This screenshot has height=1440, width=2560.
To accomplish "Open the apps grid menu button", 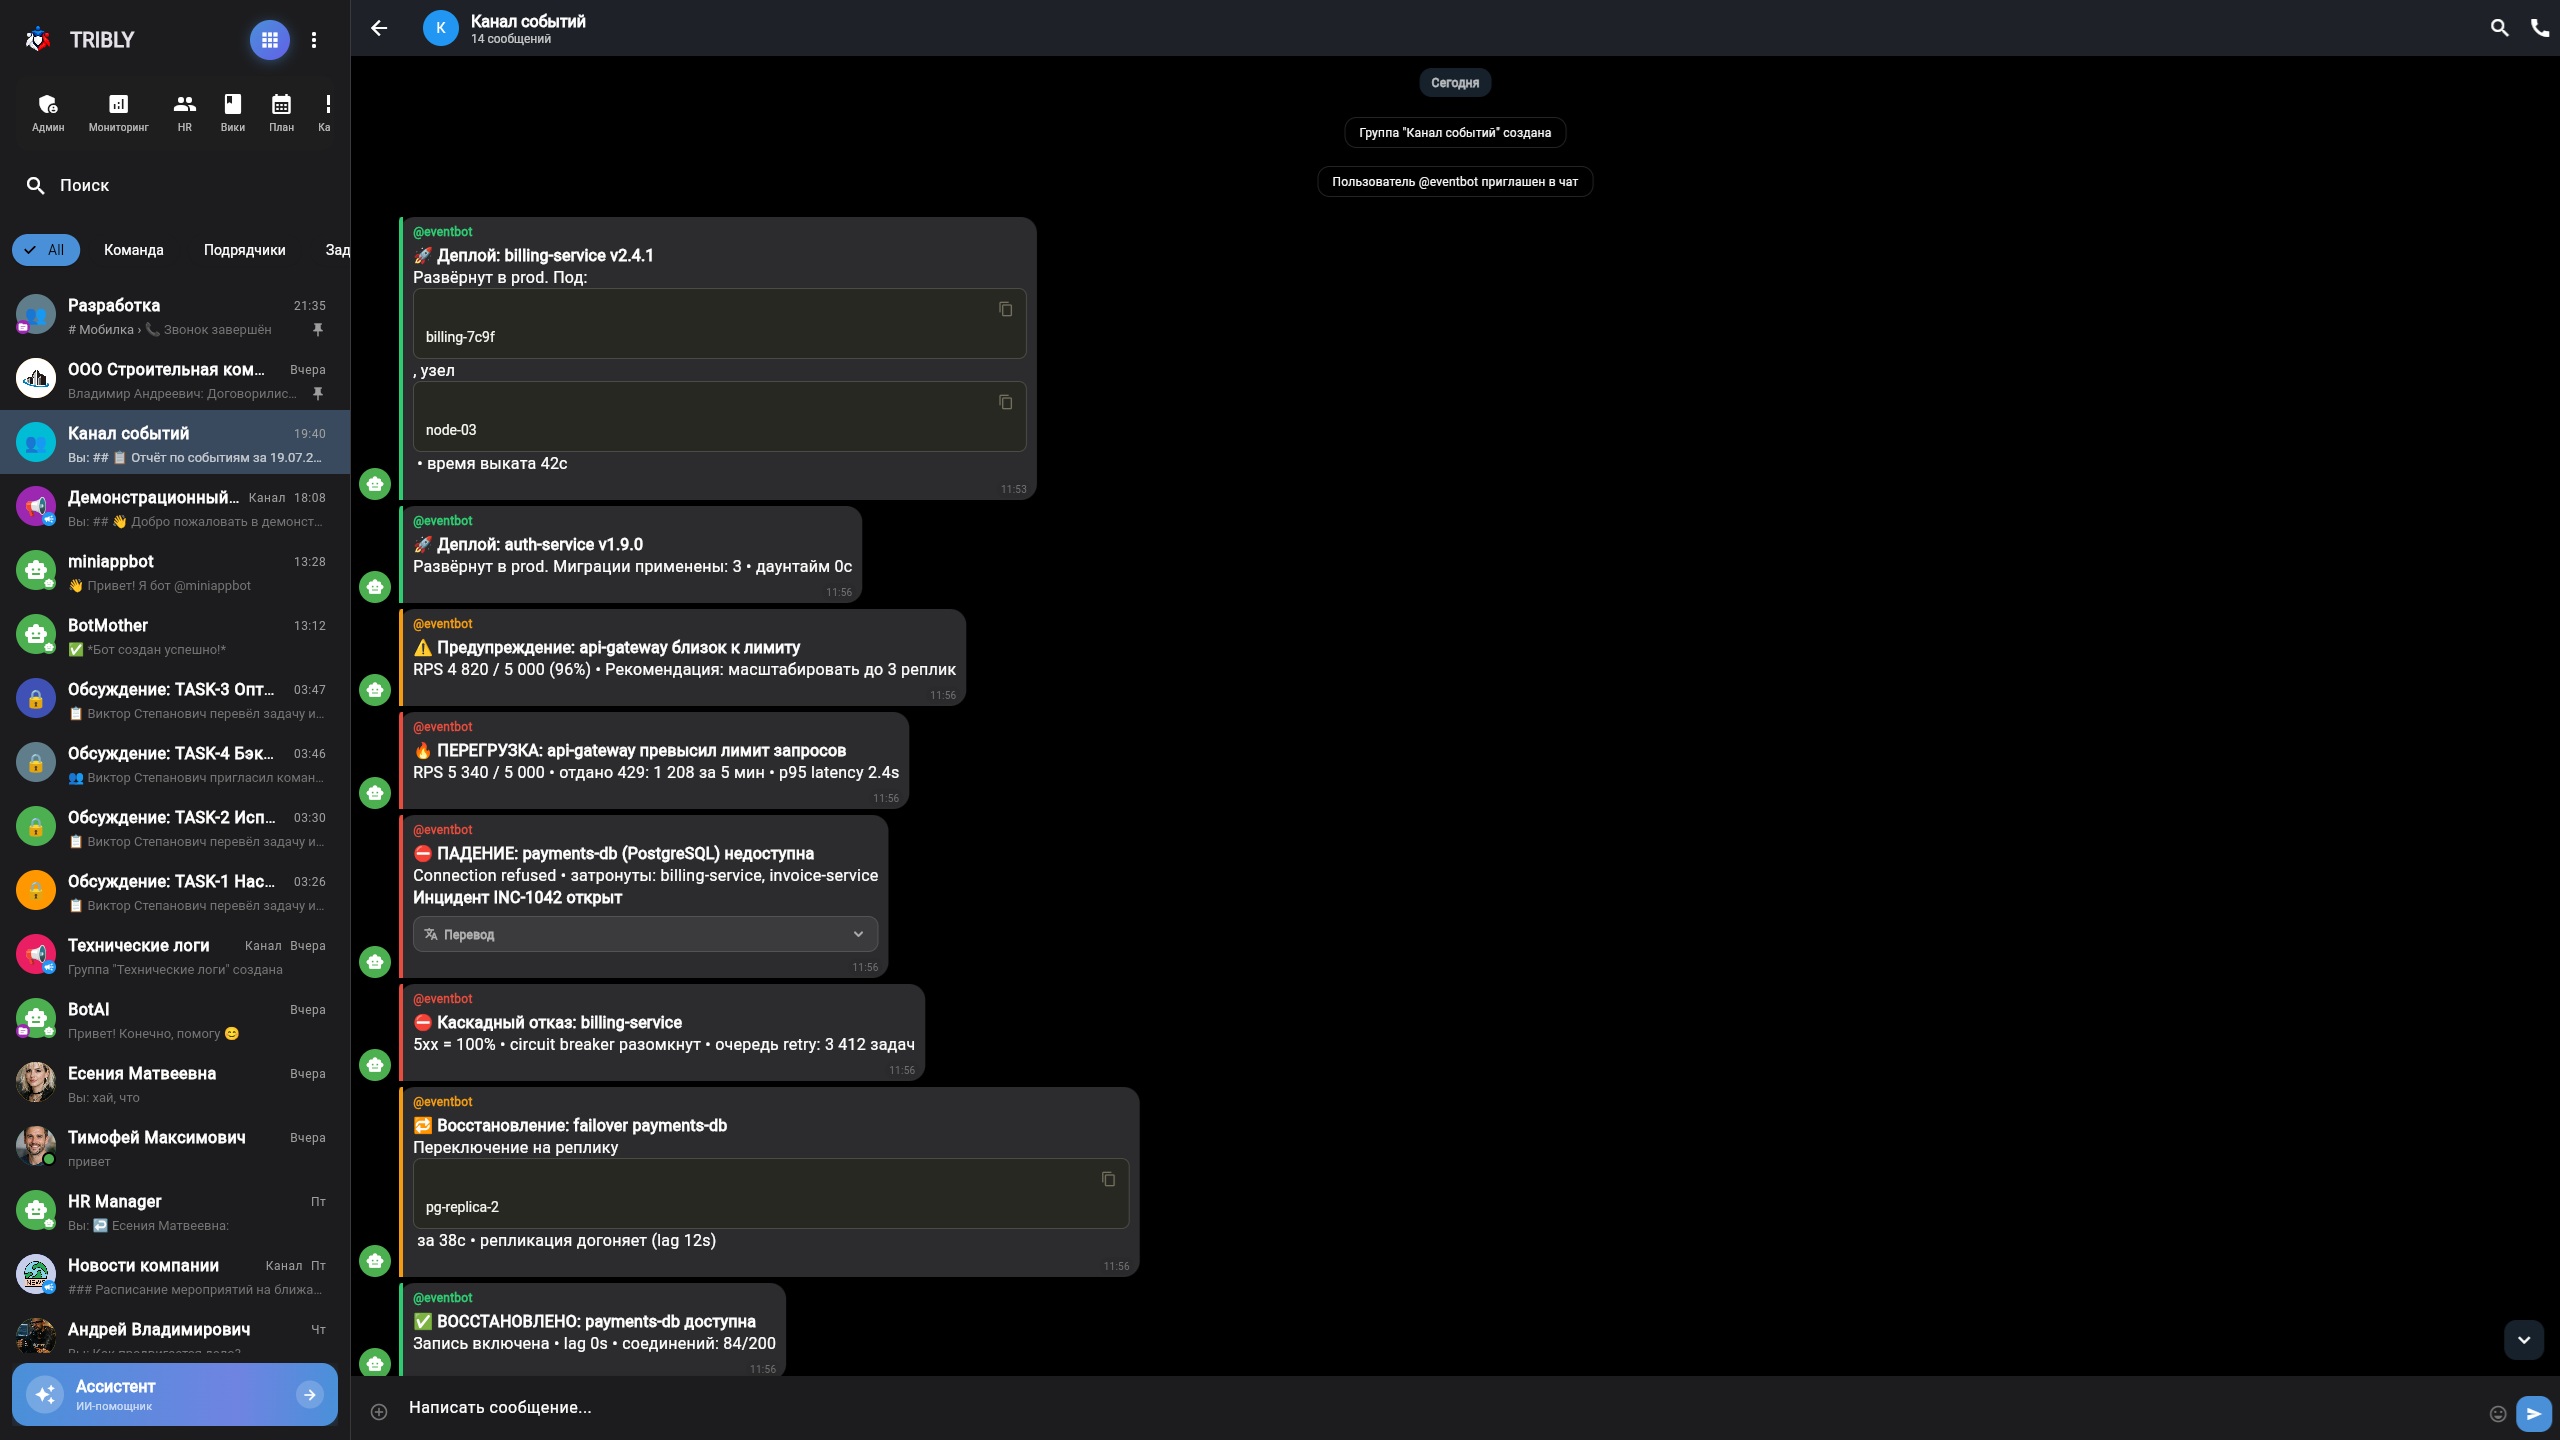I will [269, 40].
